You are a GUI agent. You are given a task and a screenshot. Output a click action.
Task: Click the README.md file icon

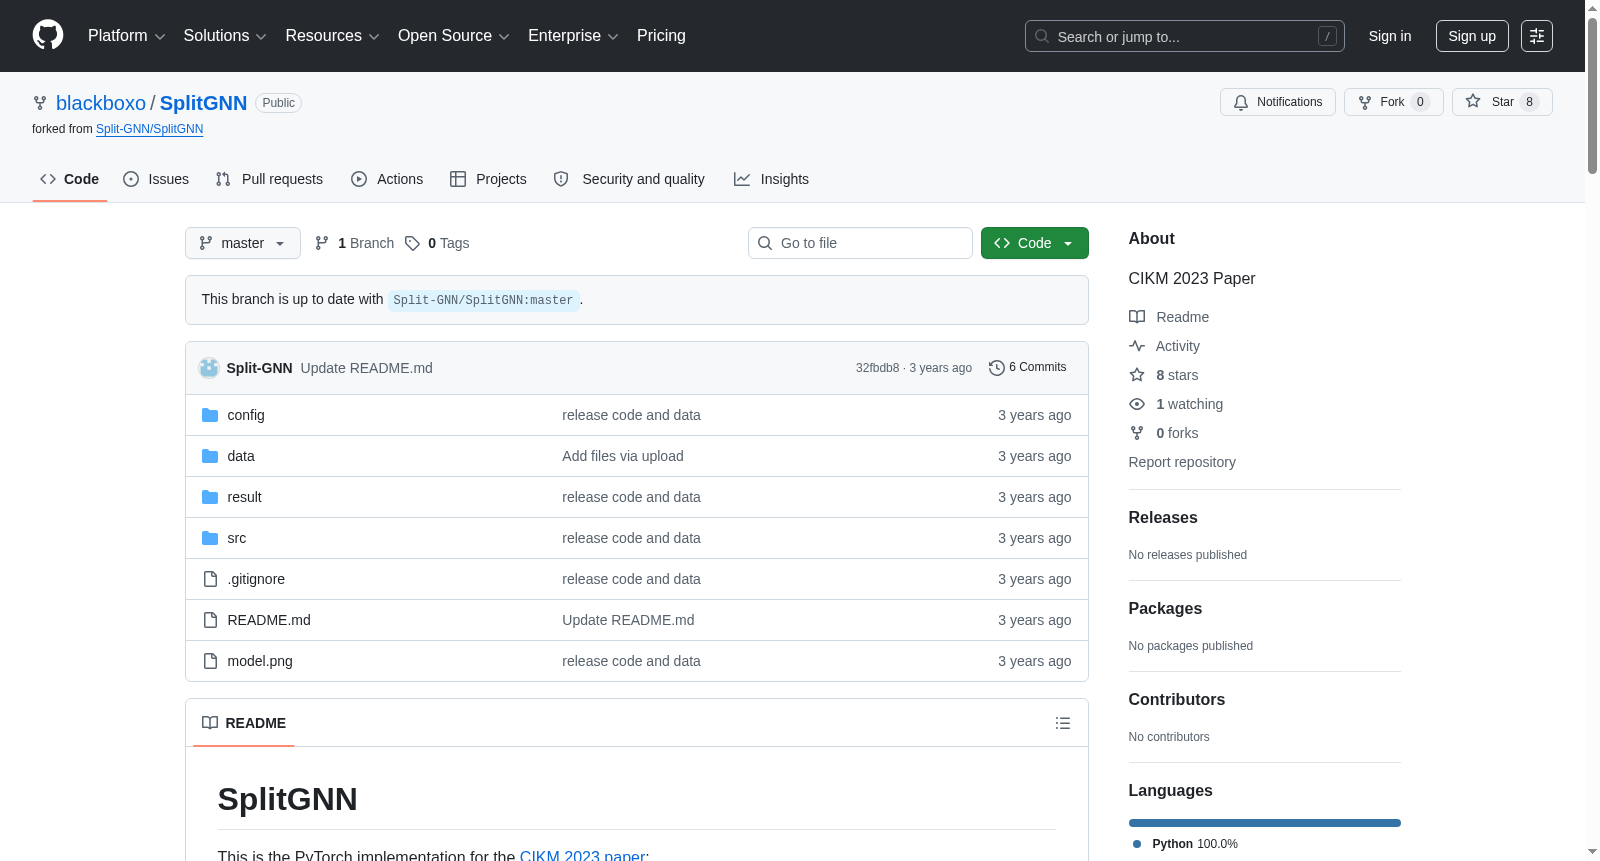point(210,620)
